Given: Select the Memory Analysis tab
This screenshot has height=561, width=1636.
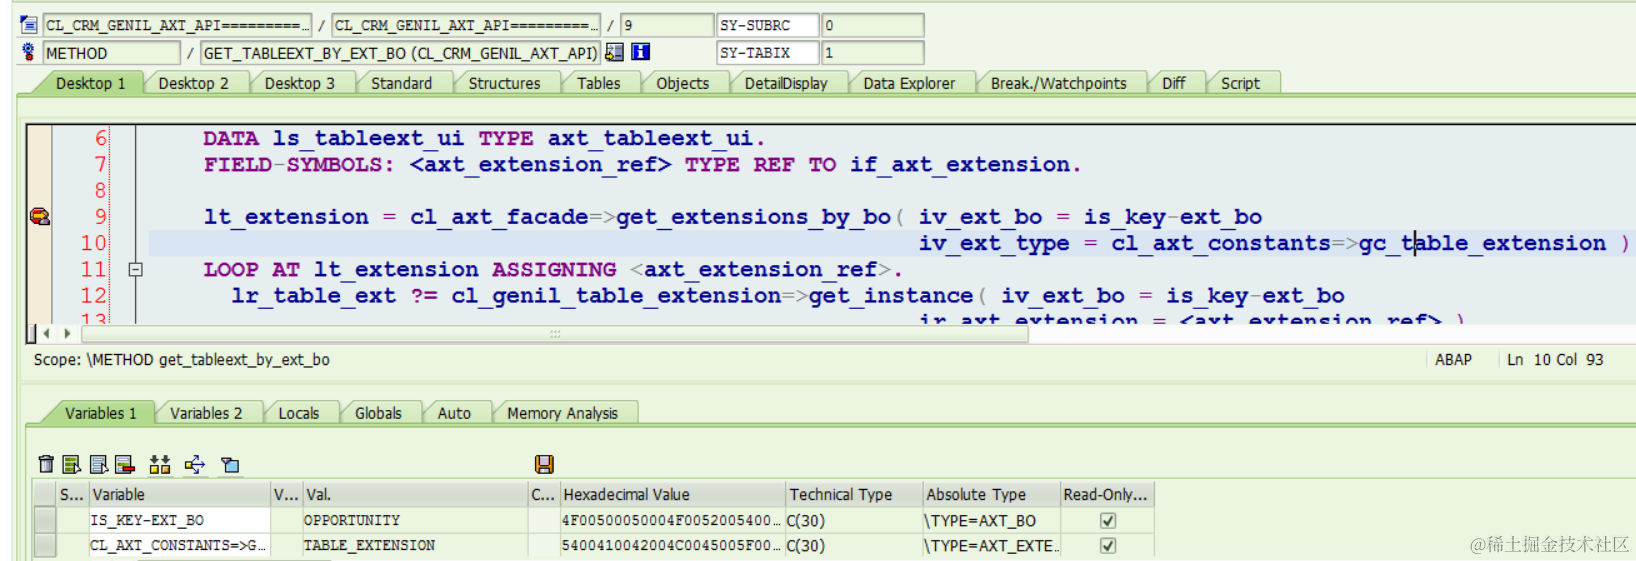Looking at the screenshot, I should pos(562,413).
